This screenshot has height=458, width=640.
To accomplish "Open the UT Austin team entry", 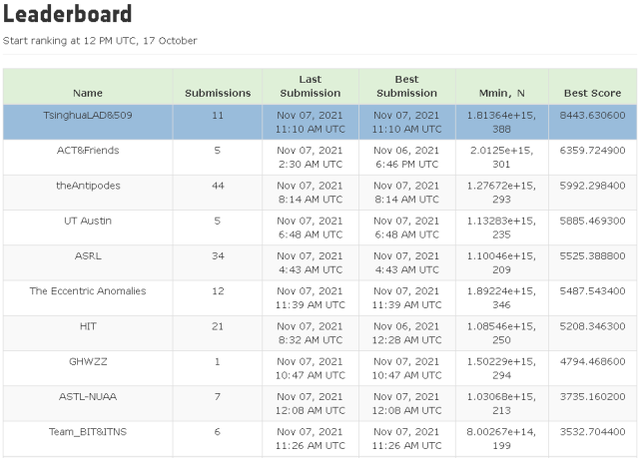I will [x=88, y=220].
